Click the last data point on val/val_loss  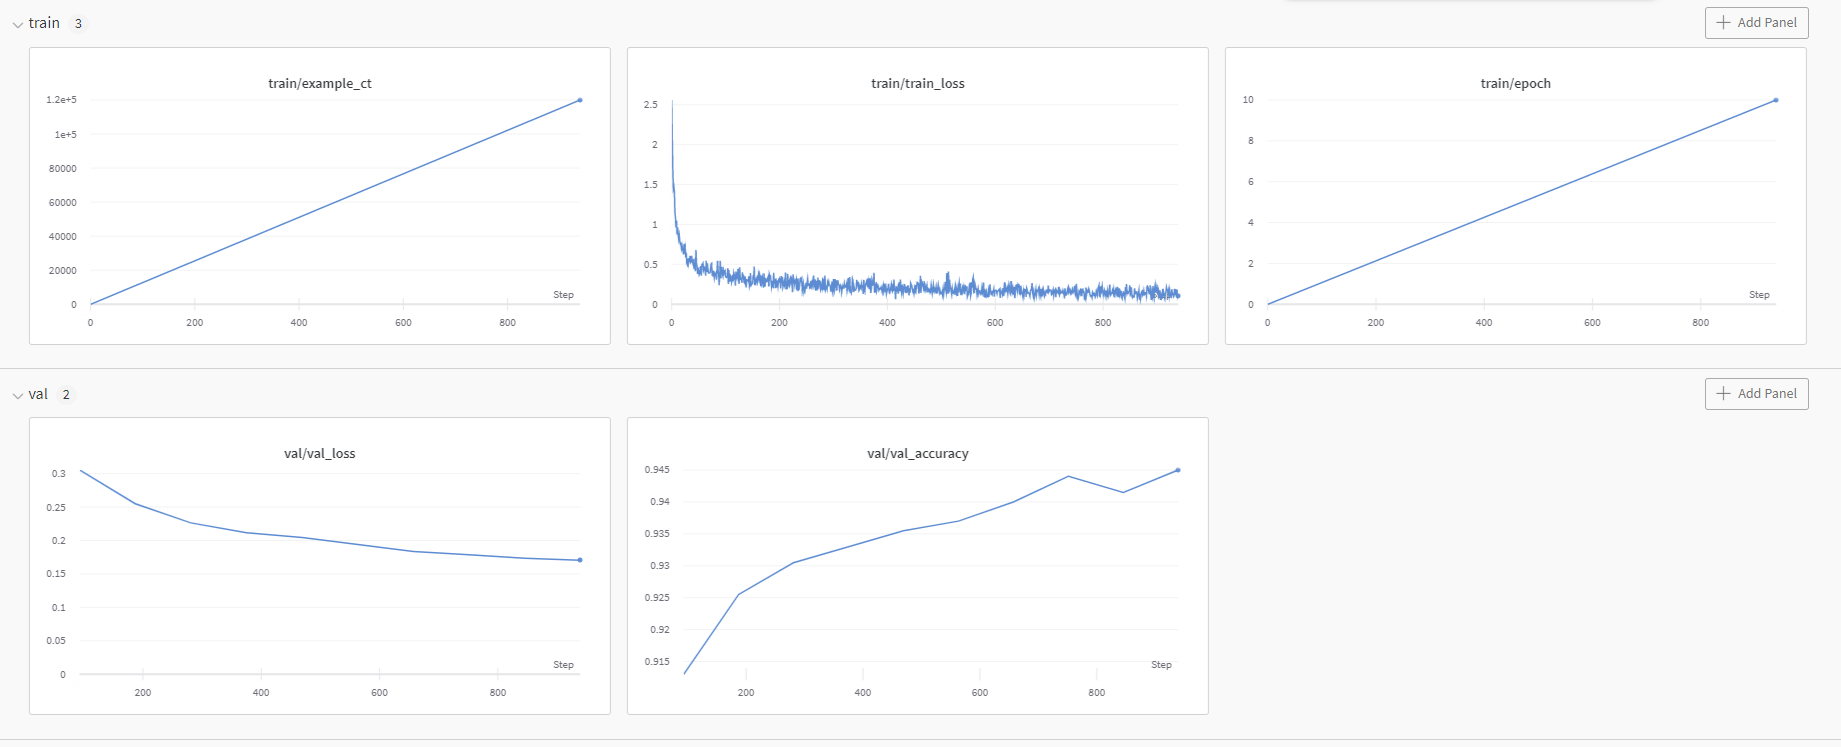coord(580,560)
